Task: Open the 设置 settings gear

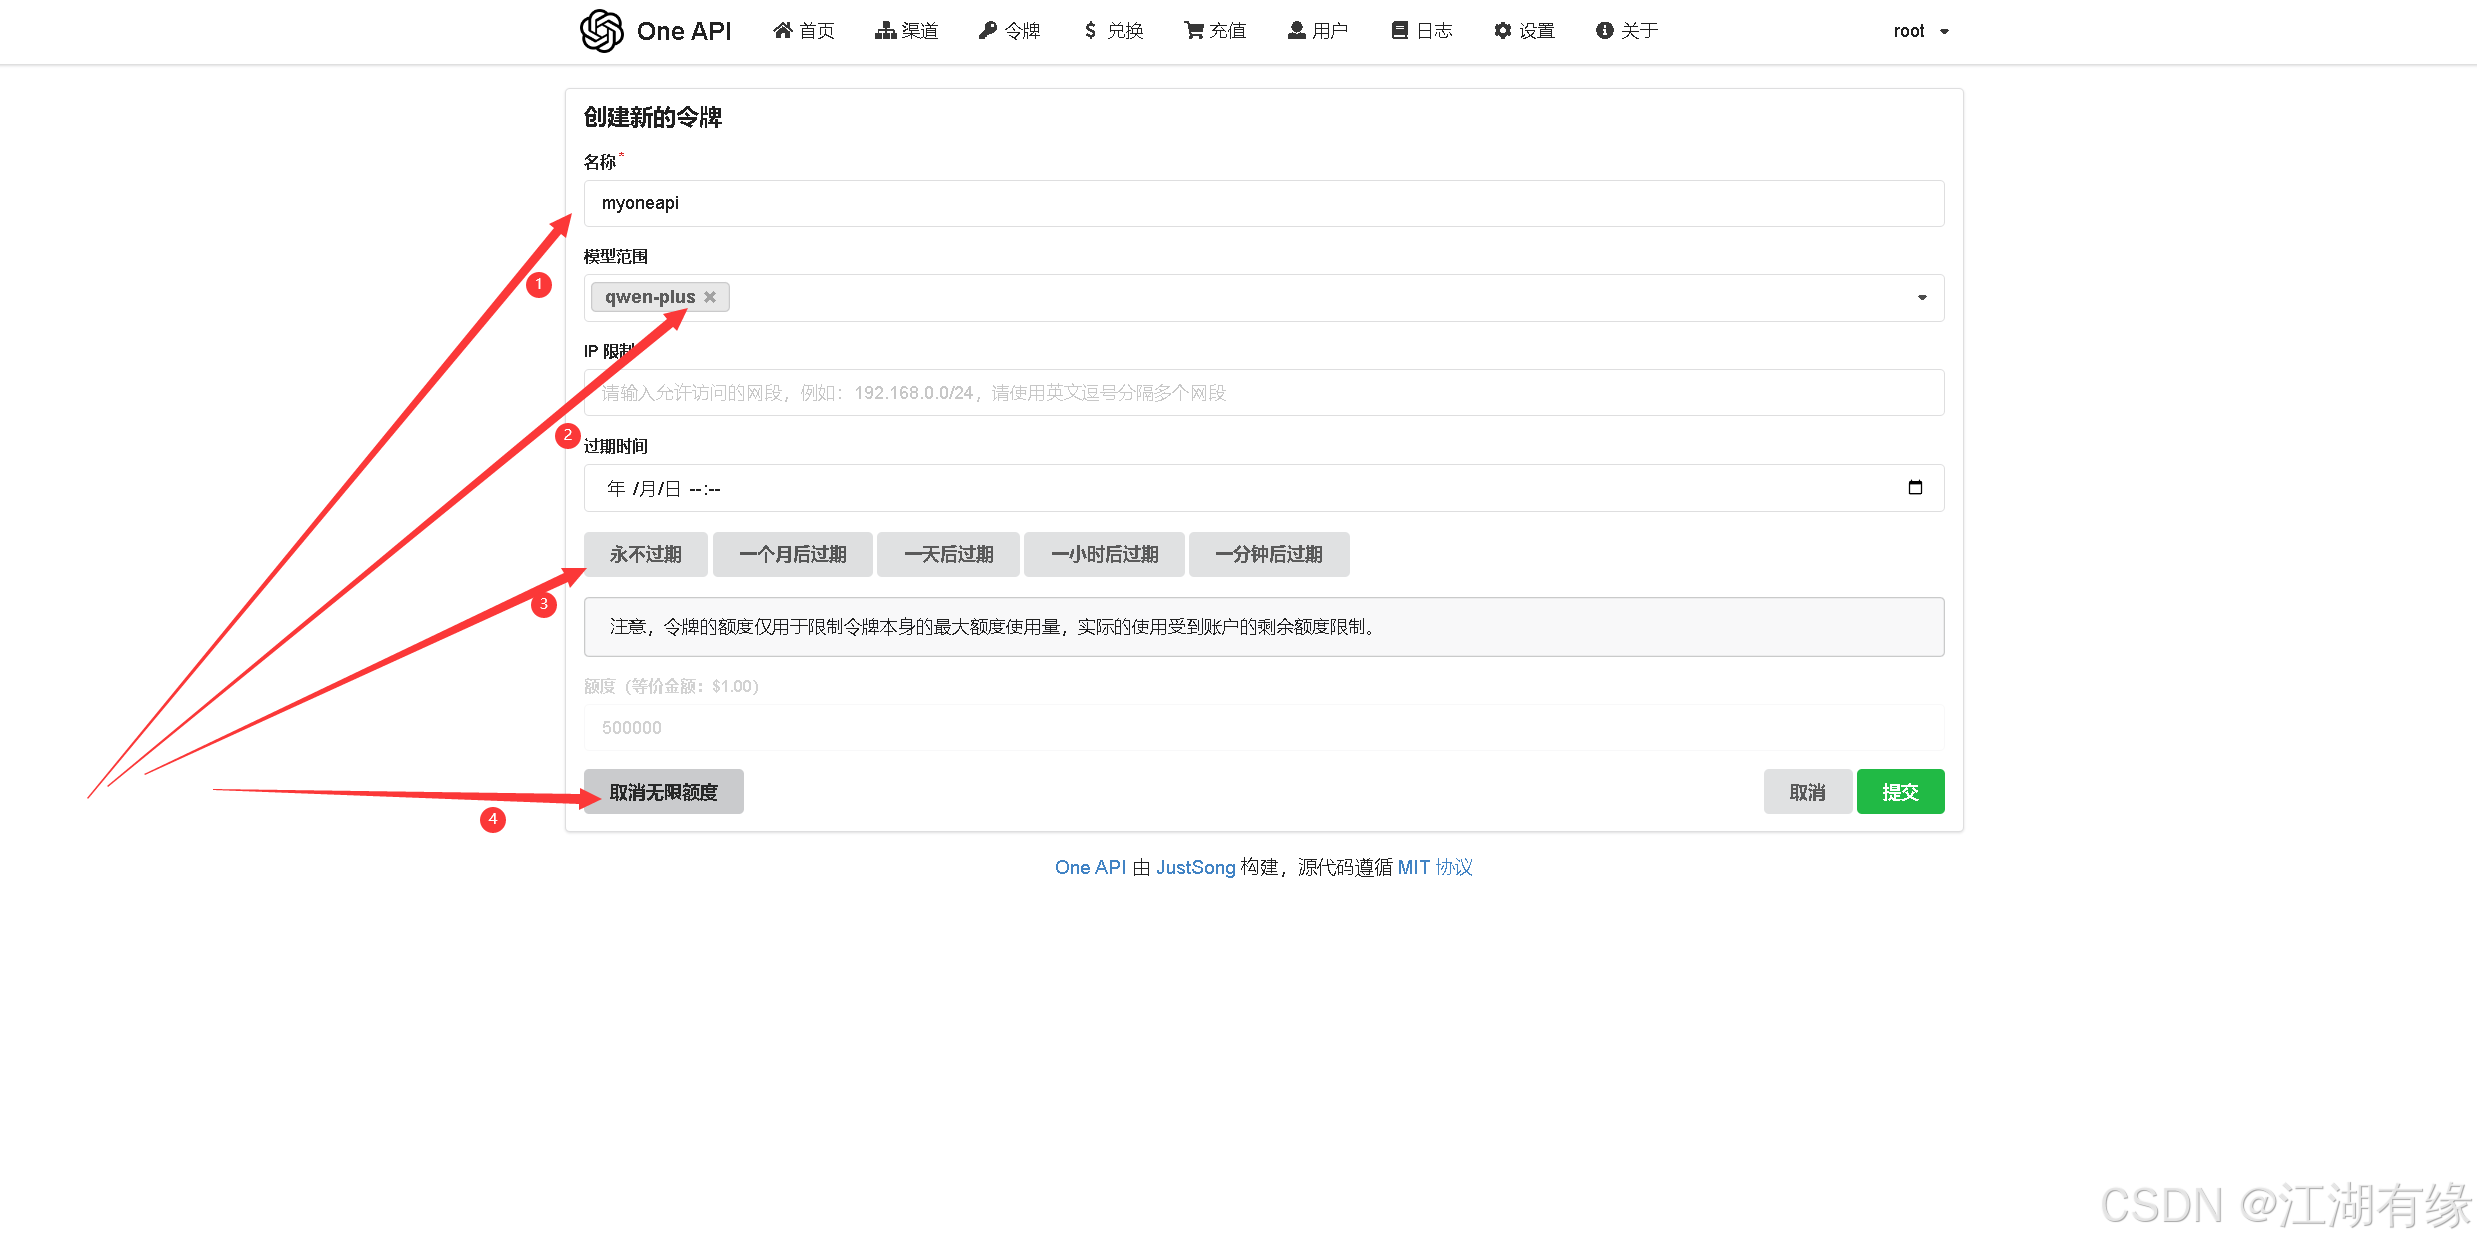Action: point(1524,31)
